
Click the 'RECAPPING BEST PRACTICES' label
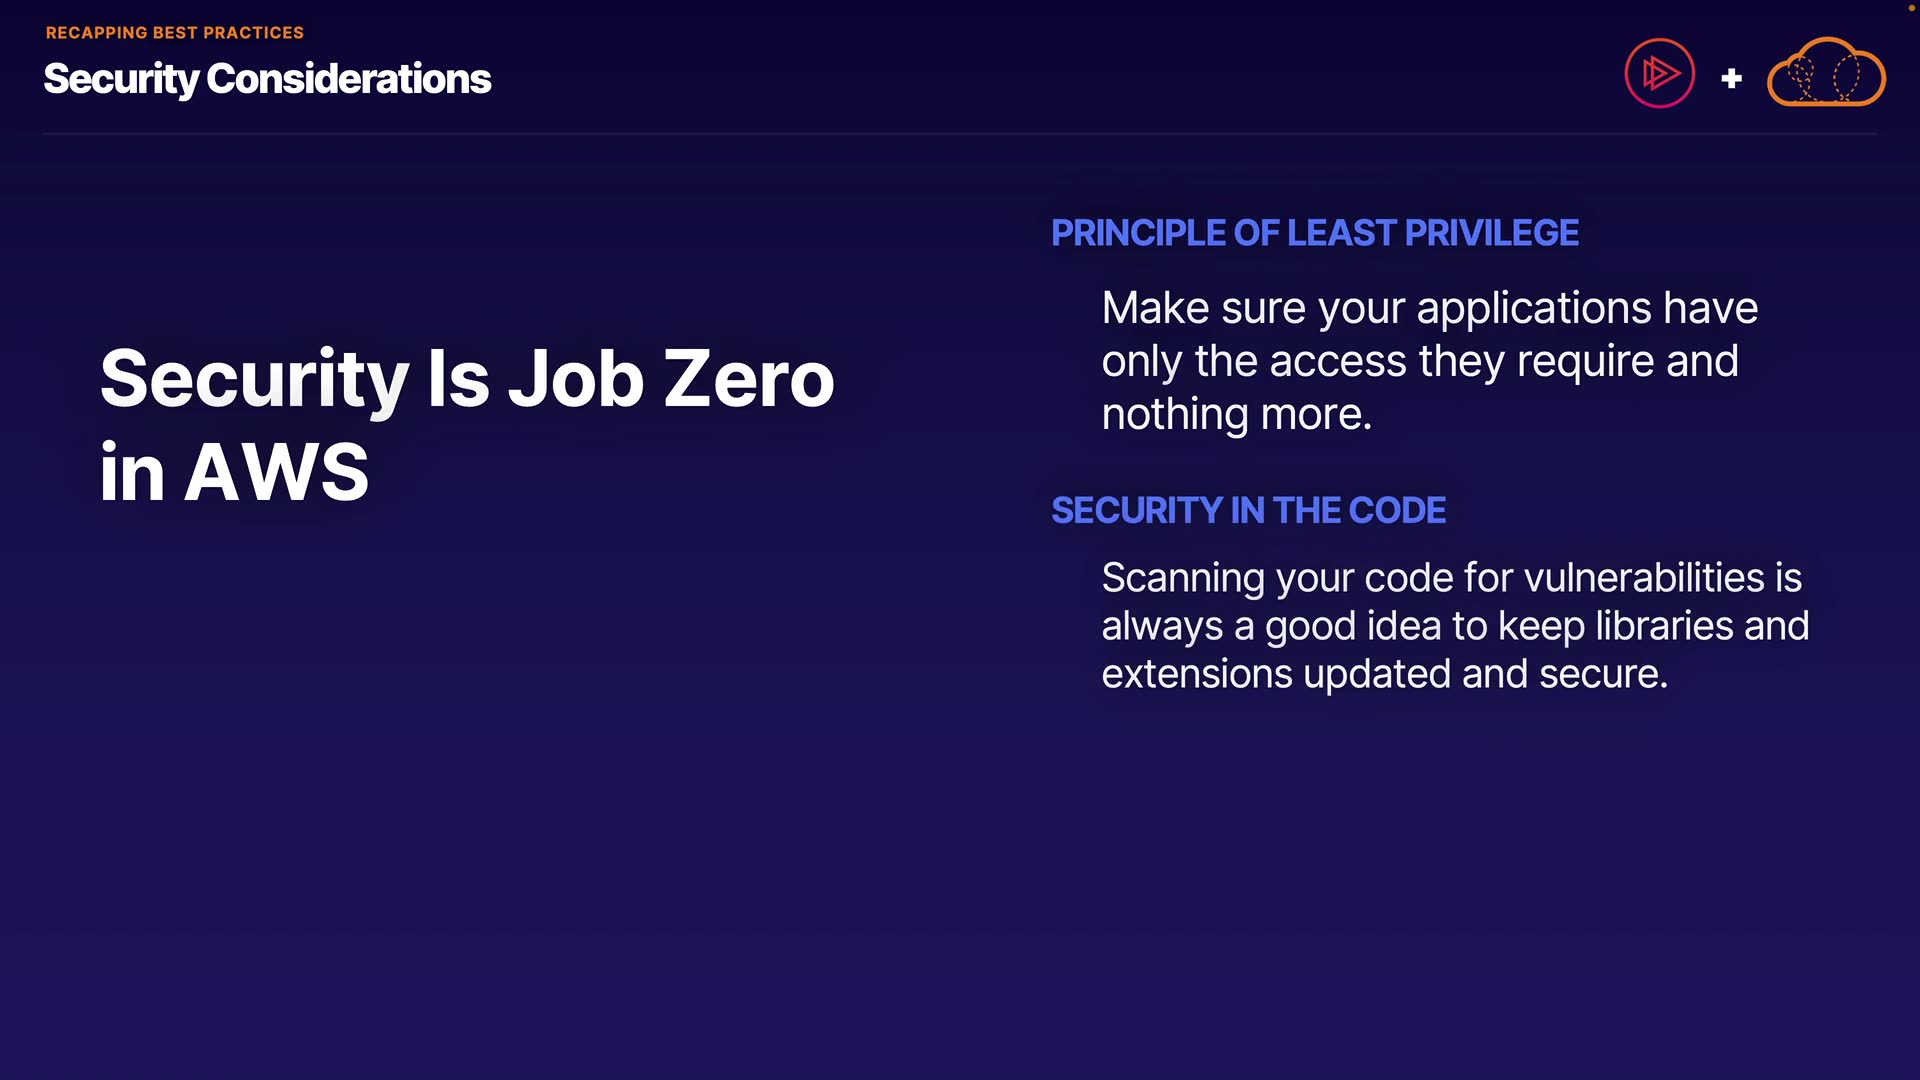click(x=175, y=33)
